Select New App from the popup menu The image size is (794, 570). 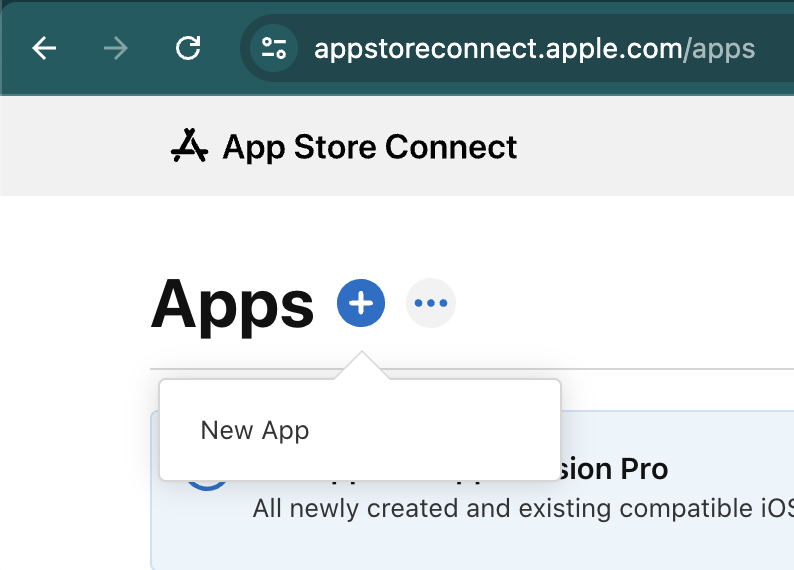point(255,431)
